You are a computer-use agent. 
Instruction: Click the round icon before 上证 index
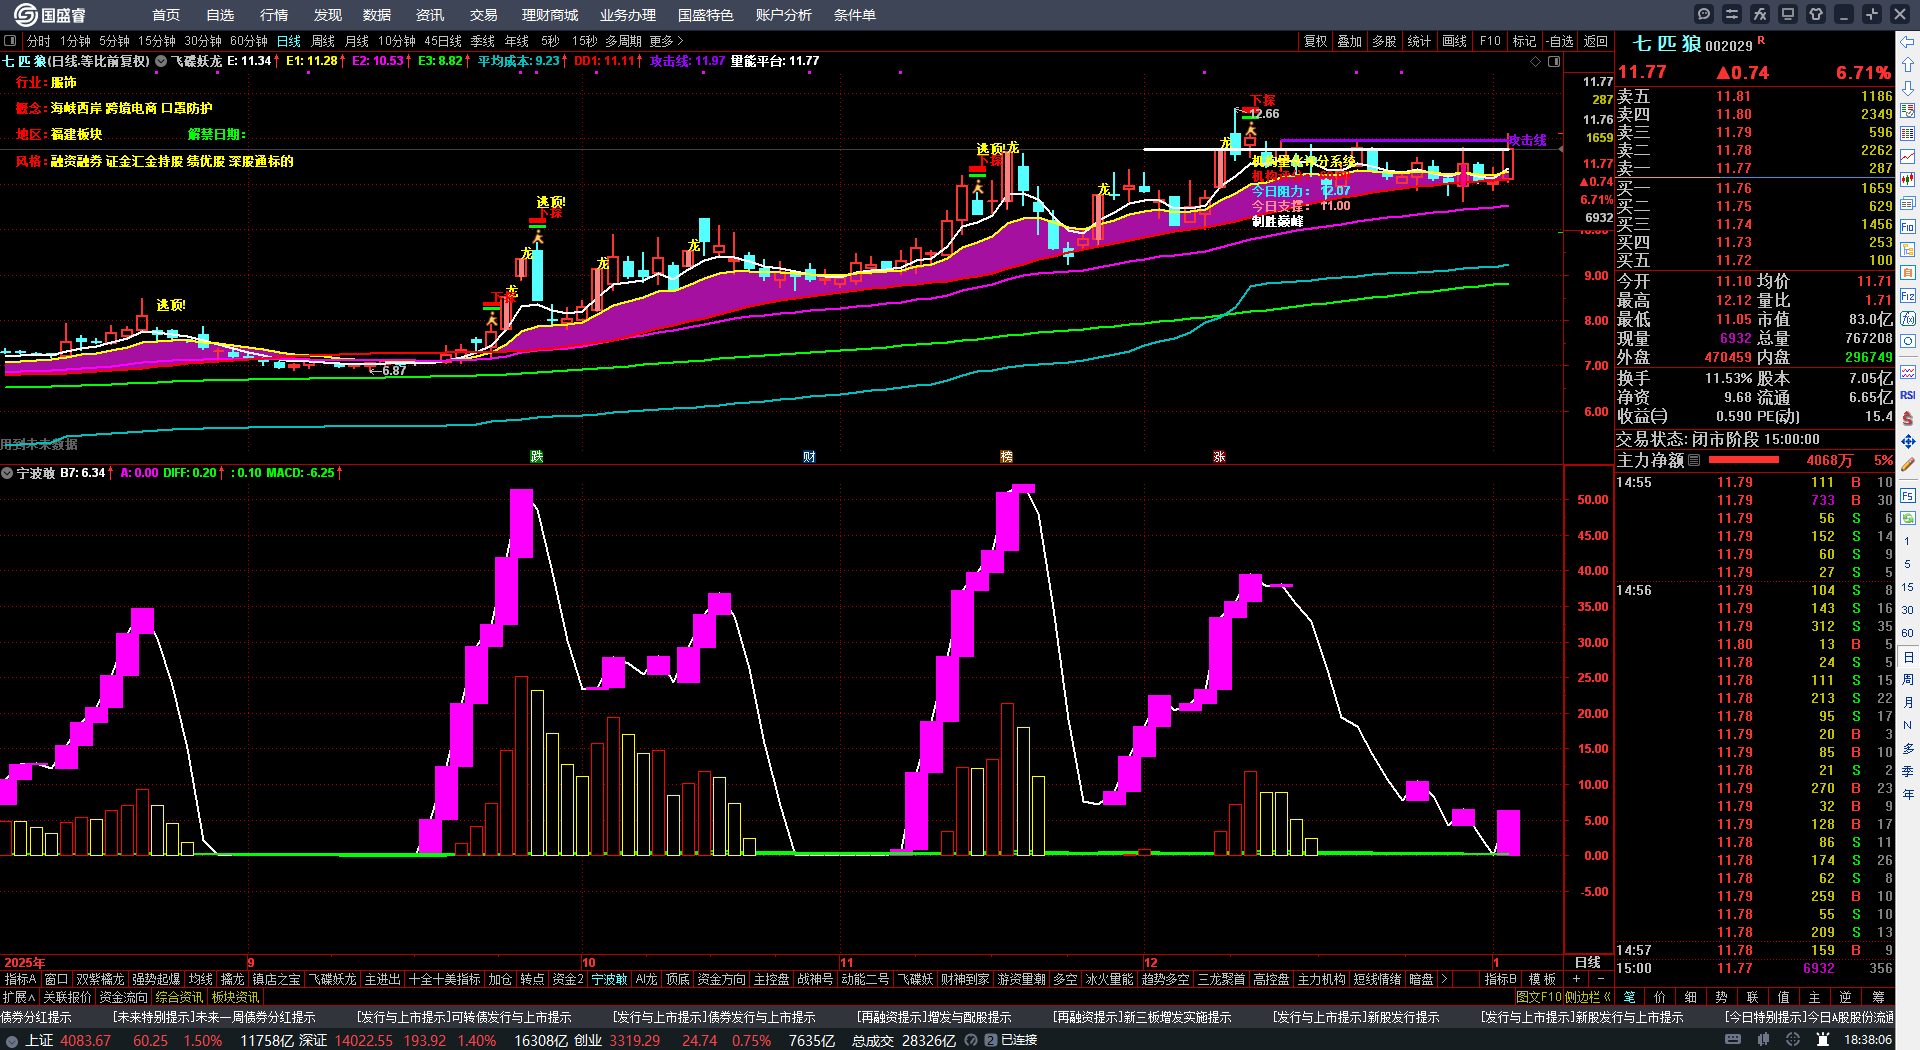[12, 1040]
